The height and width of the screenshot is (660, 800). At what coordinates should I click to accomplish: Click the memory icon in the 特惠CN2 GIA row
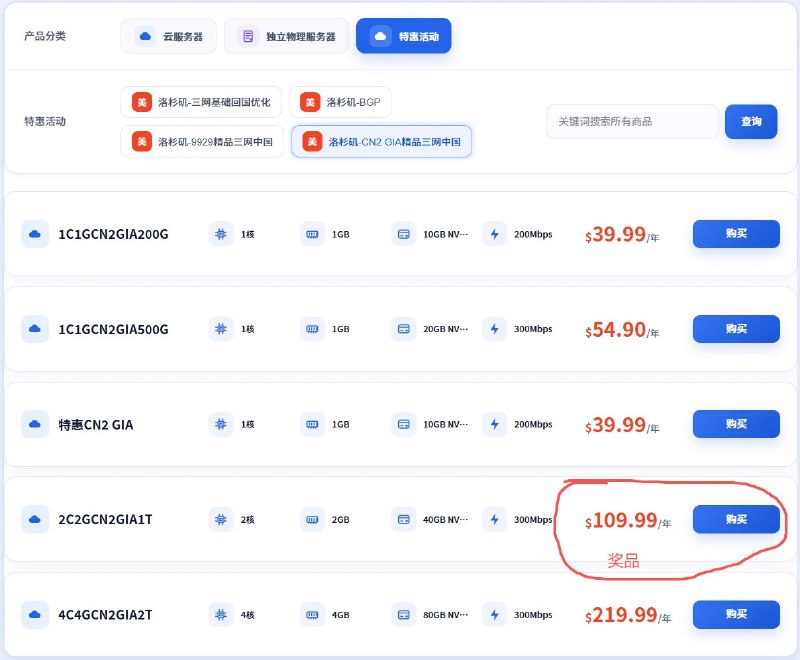pyautogui.click(x=312, y=424)
